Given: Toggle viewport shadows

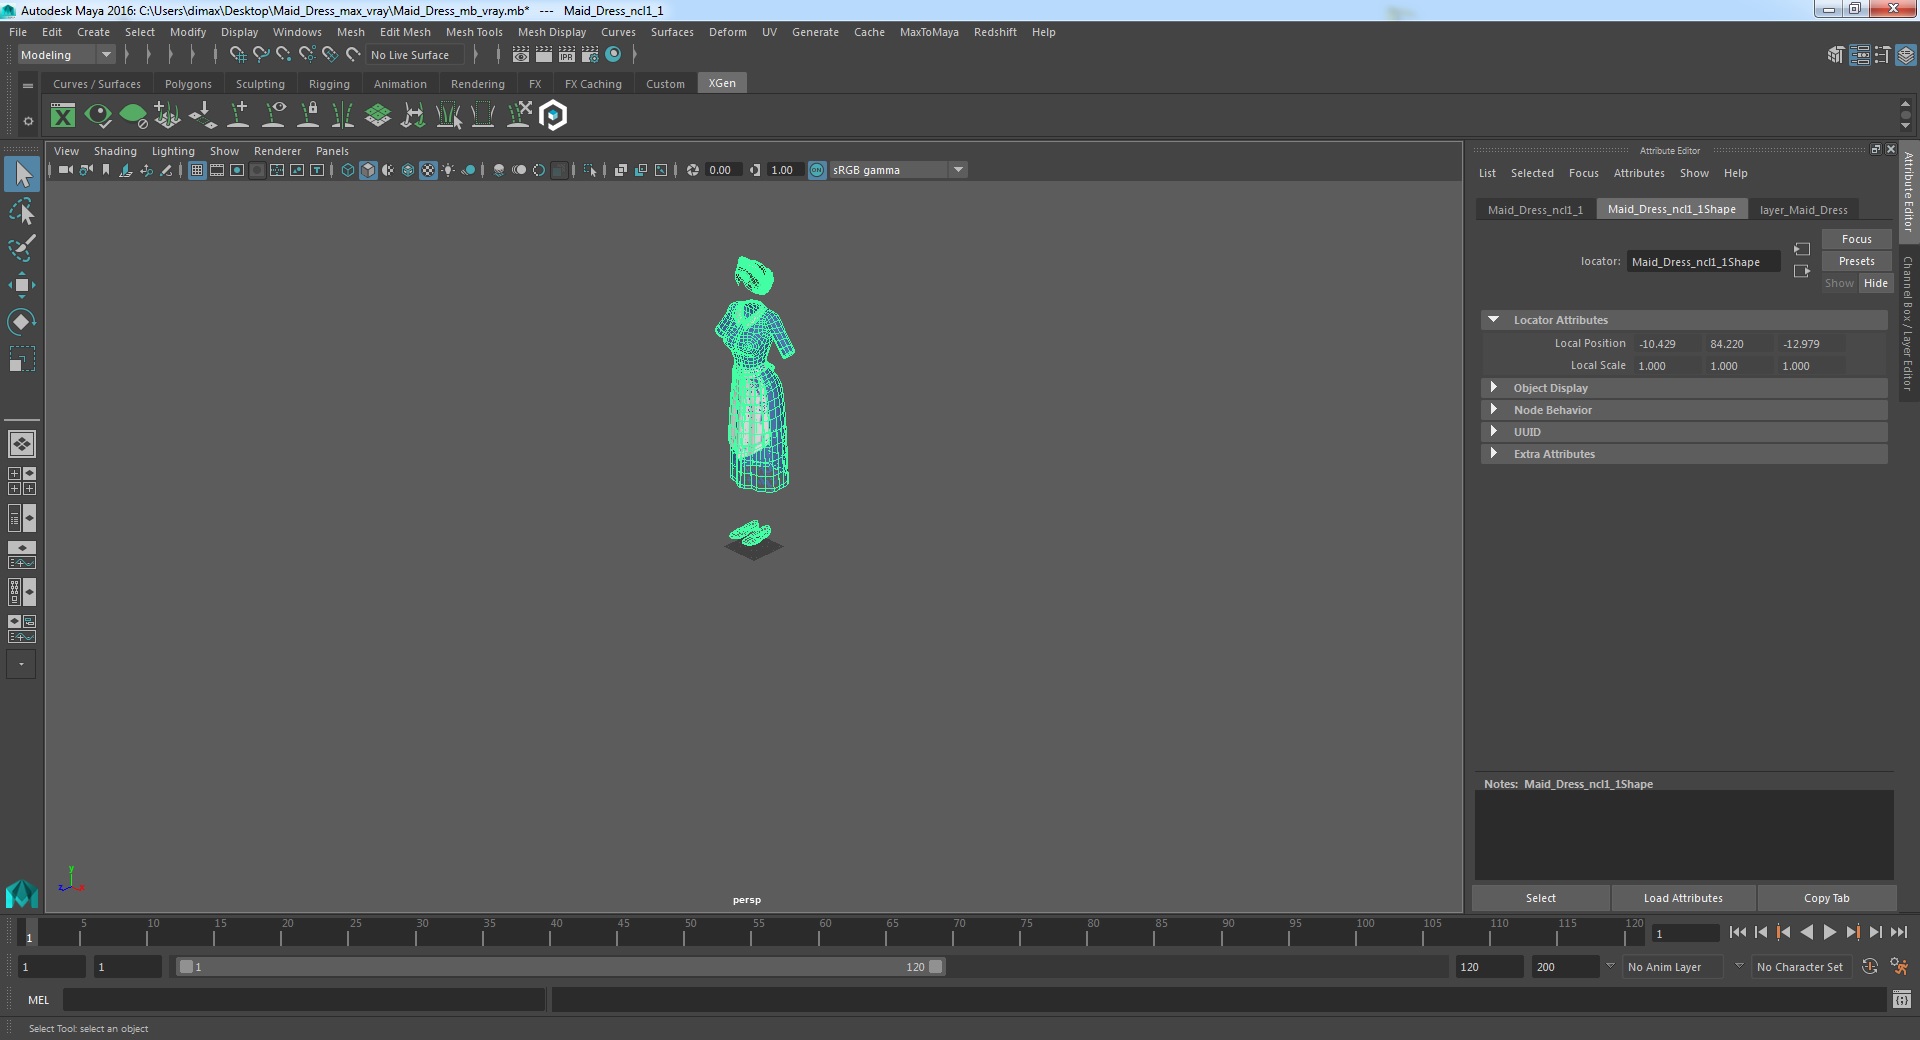Looking at the screenshot, I should pyautogui.click(x=468, y=170).
